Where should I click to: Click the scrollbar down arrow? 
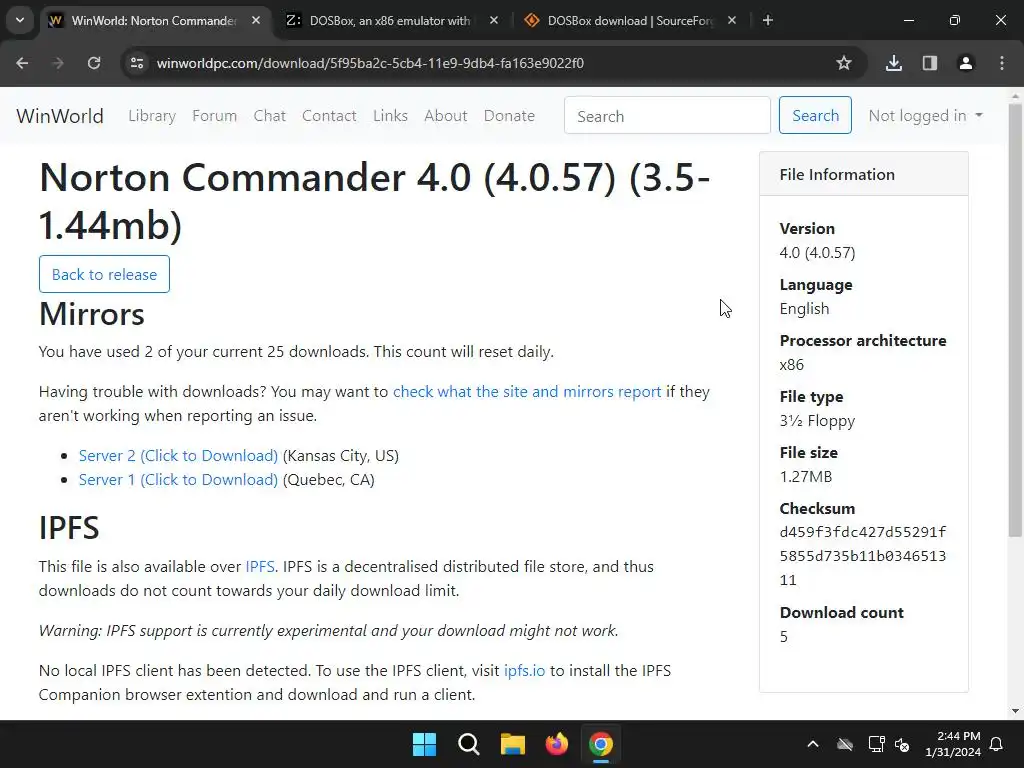tap(1015, 711)
